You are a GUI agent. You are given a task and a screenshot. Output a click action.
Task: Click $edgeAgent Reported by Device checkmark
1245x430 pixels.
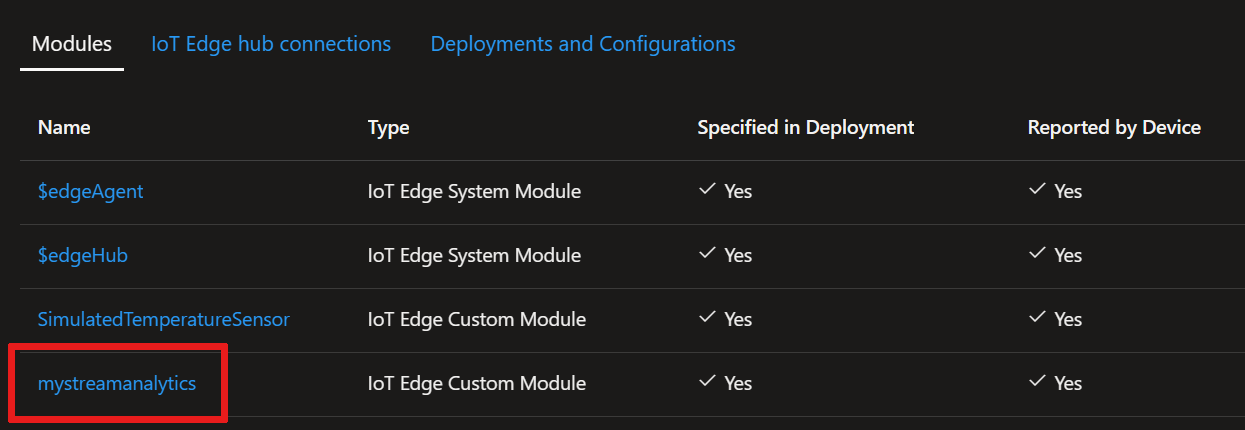(1037, 190)
